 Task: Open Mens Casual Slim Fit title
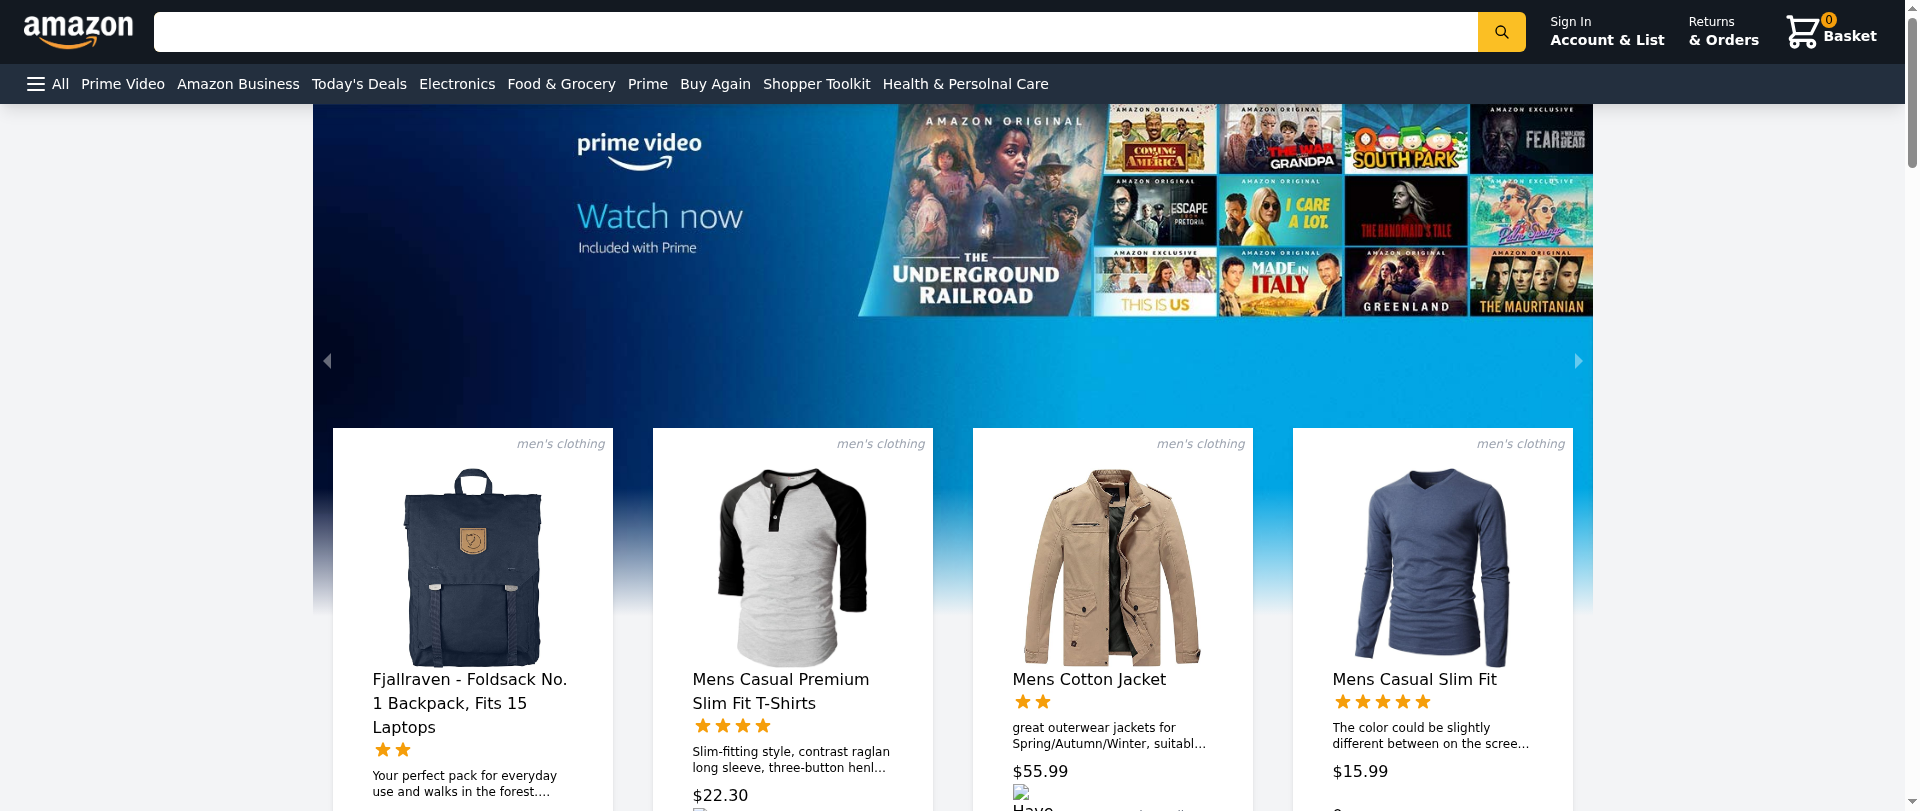1414,679
